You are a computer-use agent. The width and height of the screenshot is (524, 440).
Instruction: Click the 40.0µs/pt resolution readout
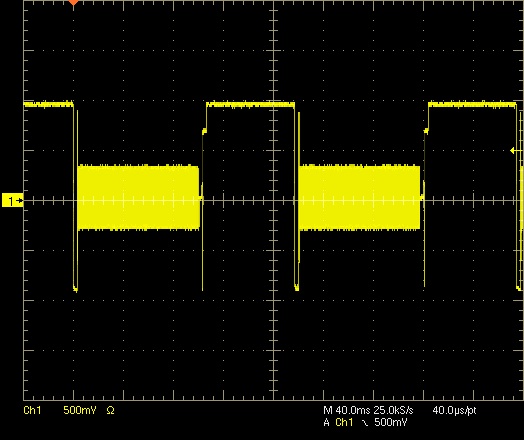[x=454, y=410]
